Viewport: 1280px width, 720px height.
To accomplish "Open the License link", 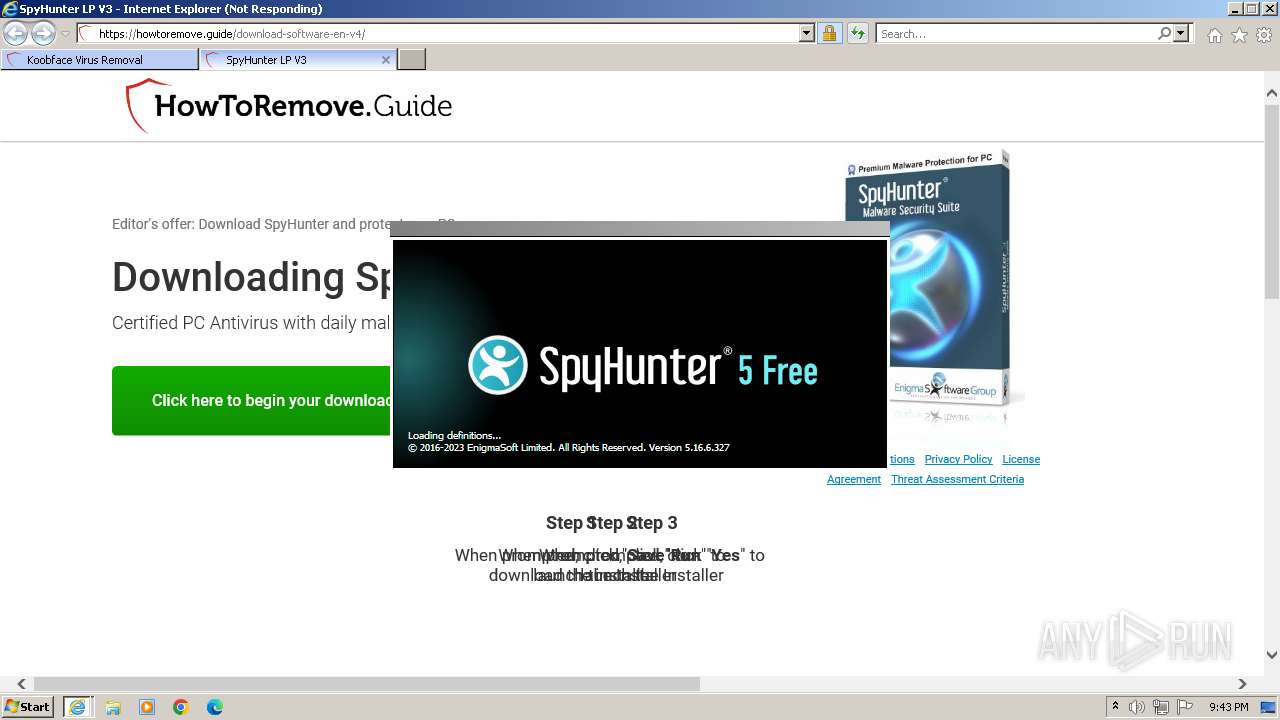I will pos(1021,459).
